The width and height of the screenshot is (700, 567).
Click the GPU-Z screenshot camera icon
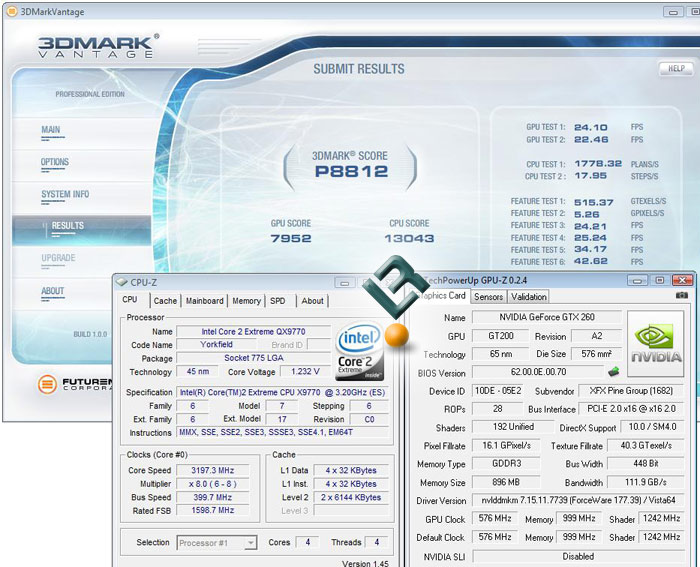682,295
